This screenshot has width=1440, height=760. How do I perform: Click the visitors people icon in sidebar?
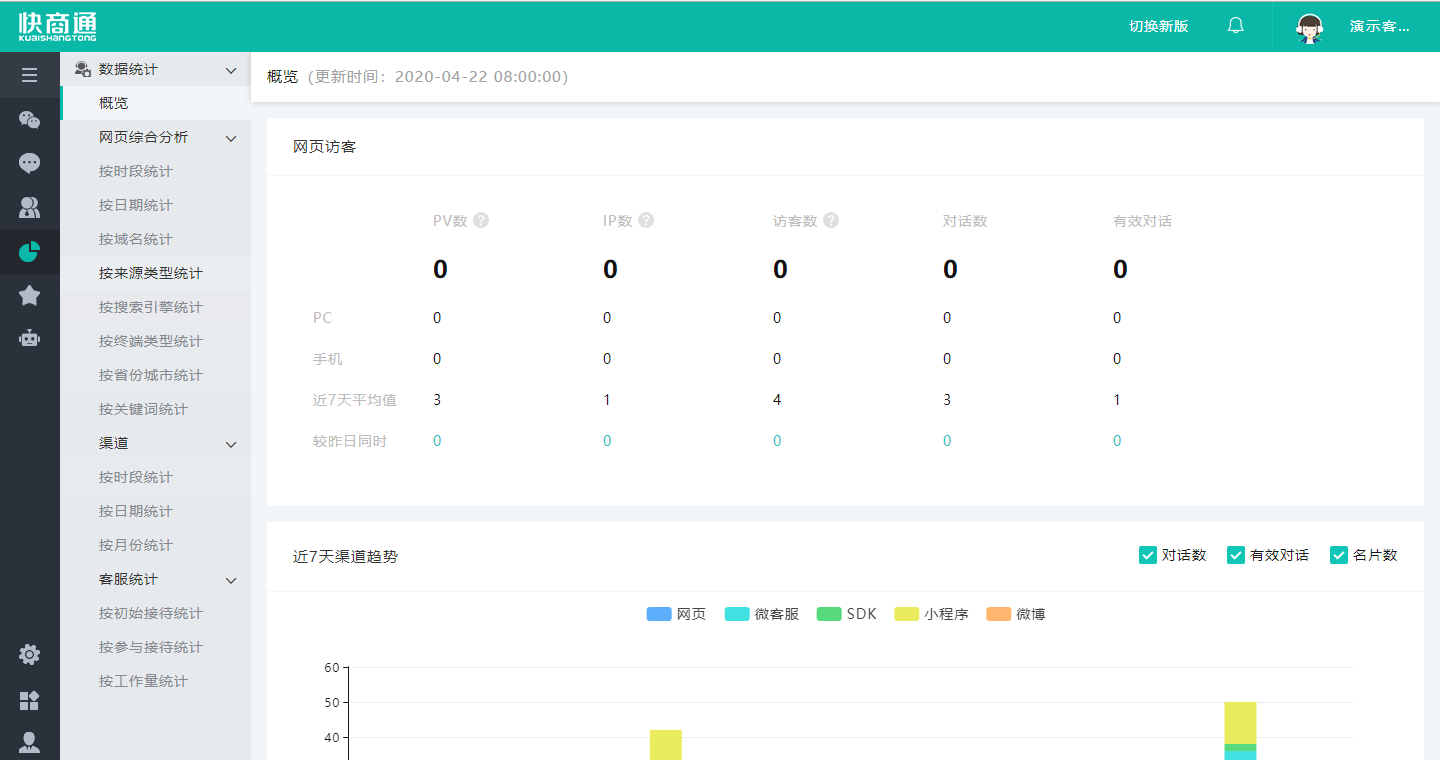(x=30, y=208)
